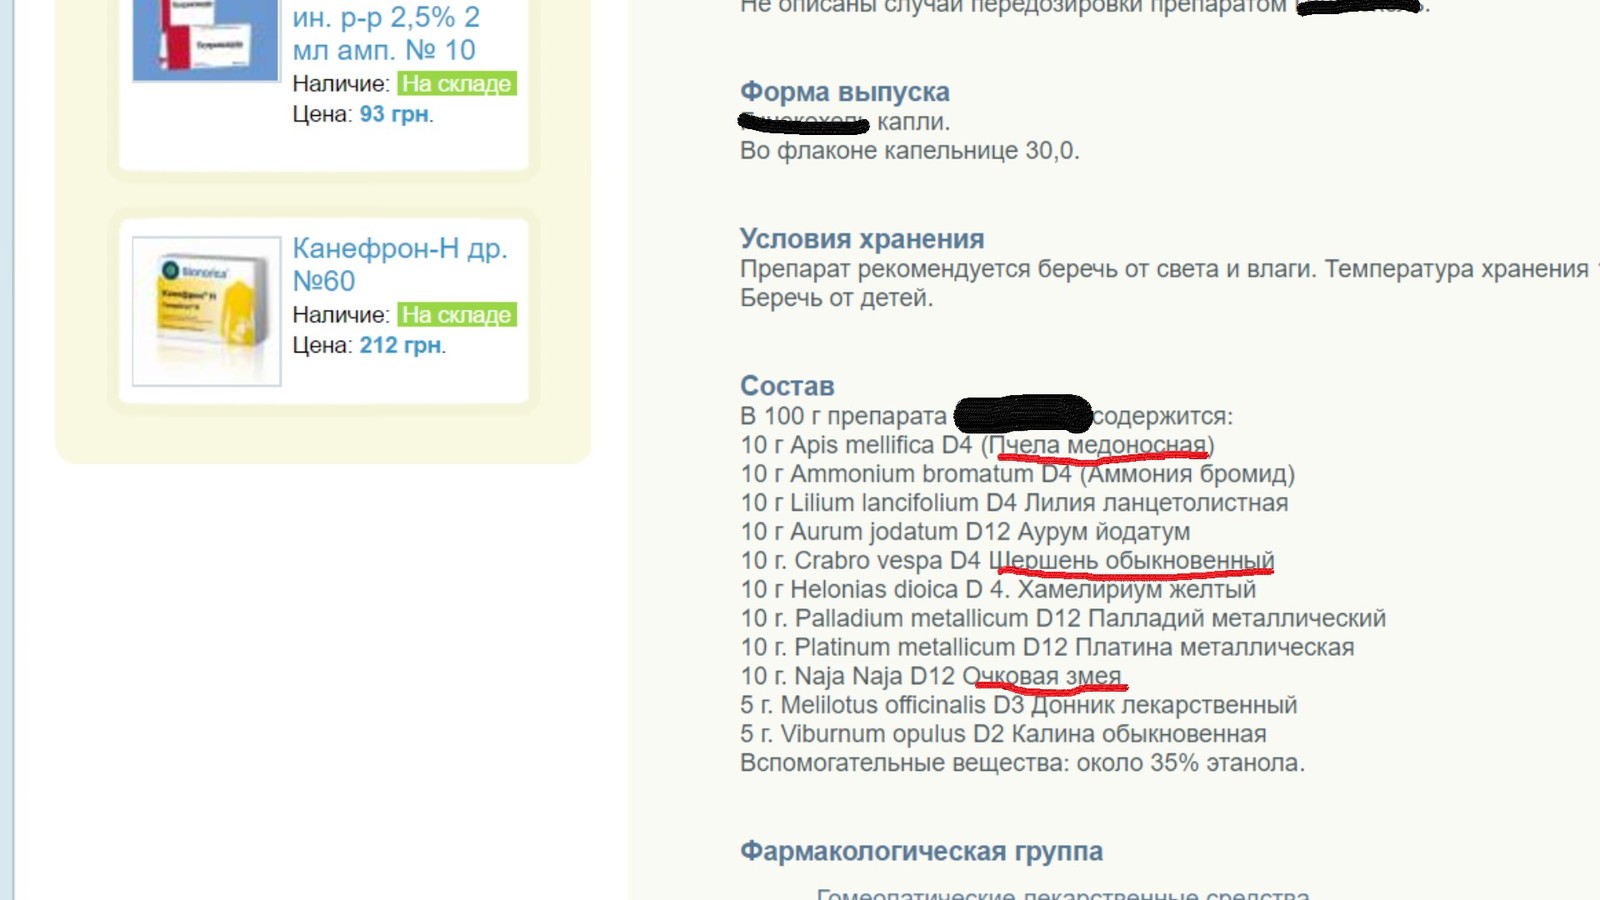Open the 'ин. р-р 2,5% 2 мл амп. № 10' link
This screenshot has height=900, width=1600.
[386, 33]
